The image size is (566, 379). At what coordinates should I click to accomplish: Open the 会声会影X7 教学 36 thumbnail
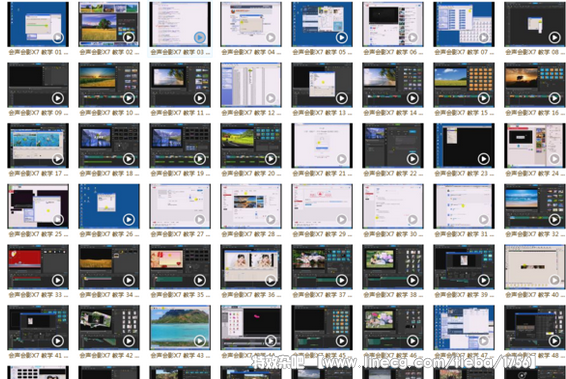(251, 267)
